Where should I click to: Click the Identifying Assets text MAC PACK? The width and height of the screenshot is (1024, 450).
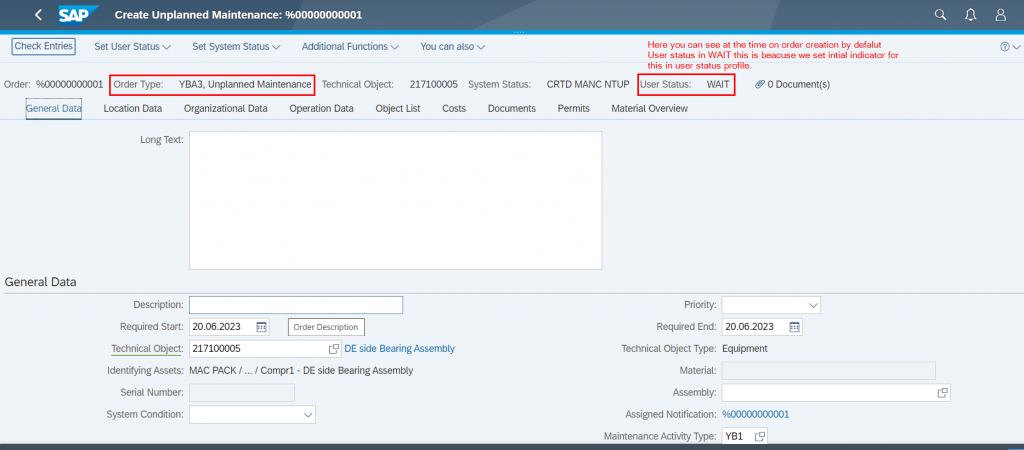pos(301,370)
